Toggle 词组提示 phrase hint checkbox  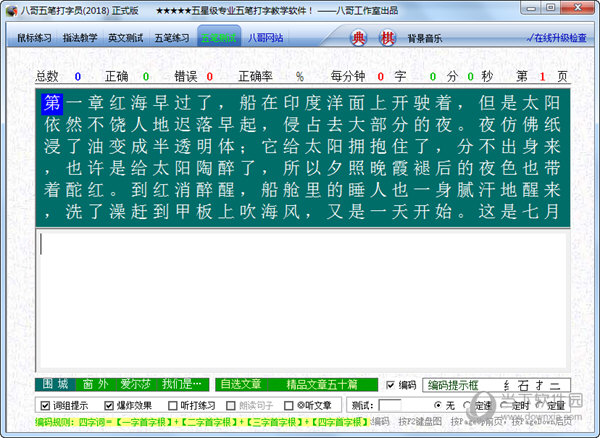pyautogui.click(x=45, y=405)
